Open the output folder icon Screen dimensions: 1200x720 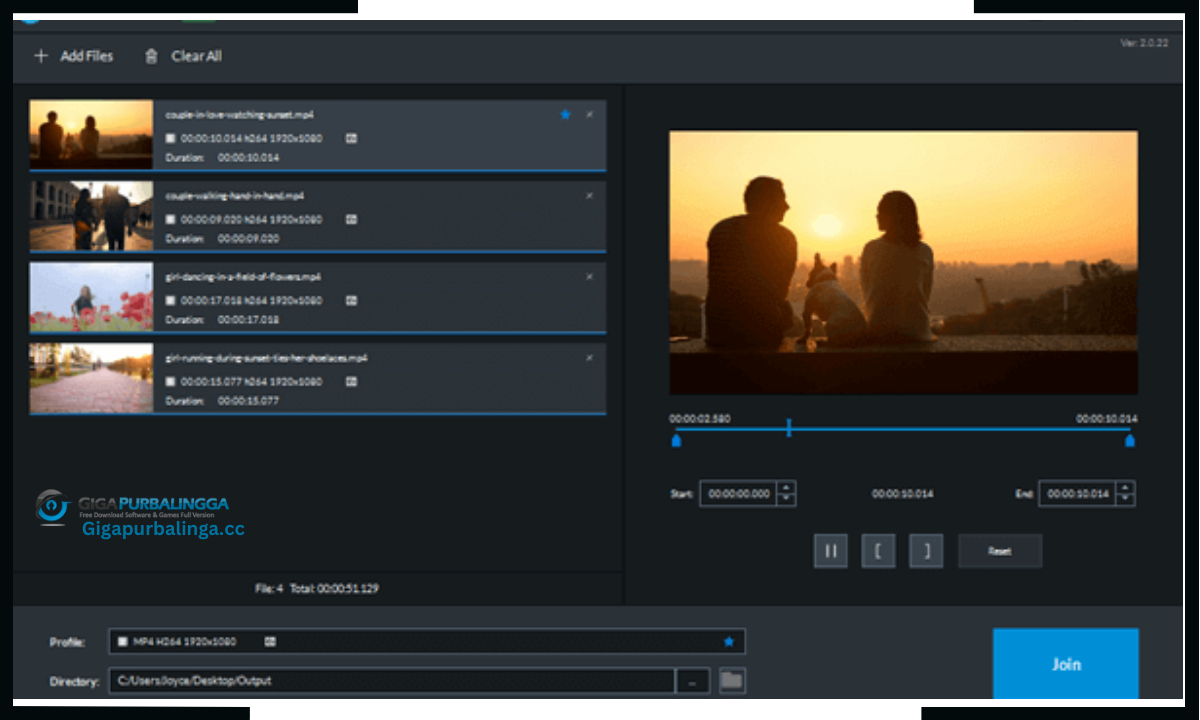coord(732,681)
